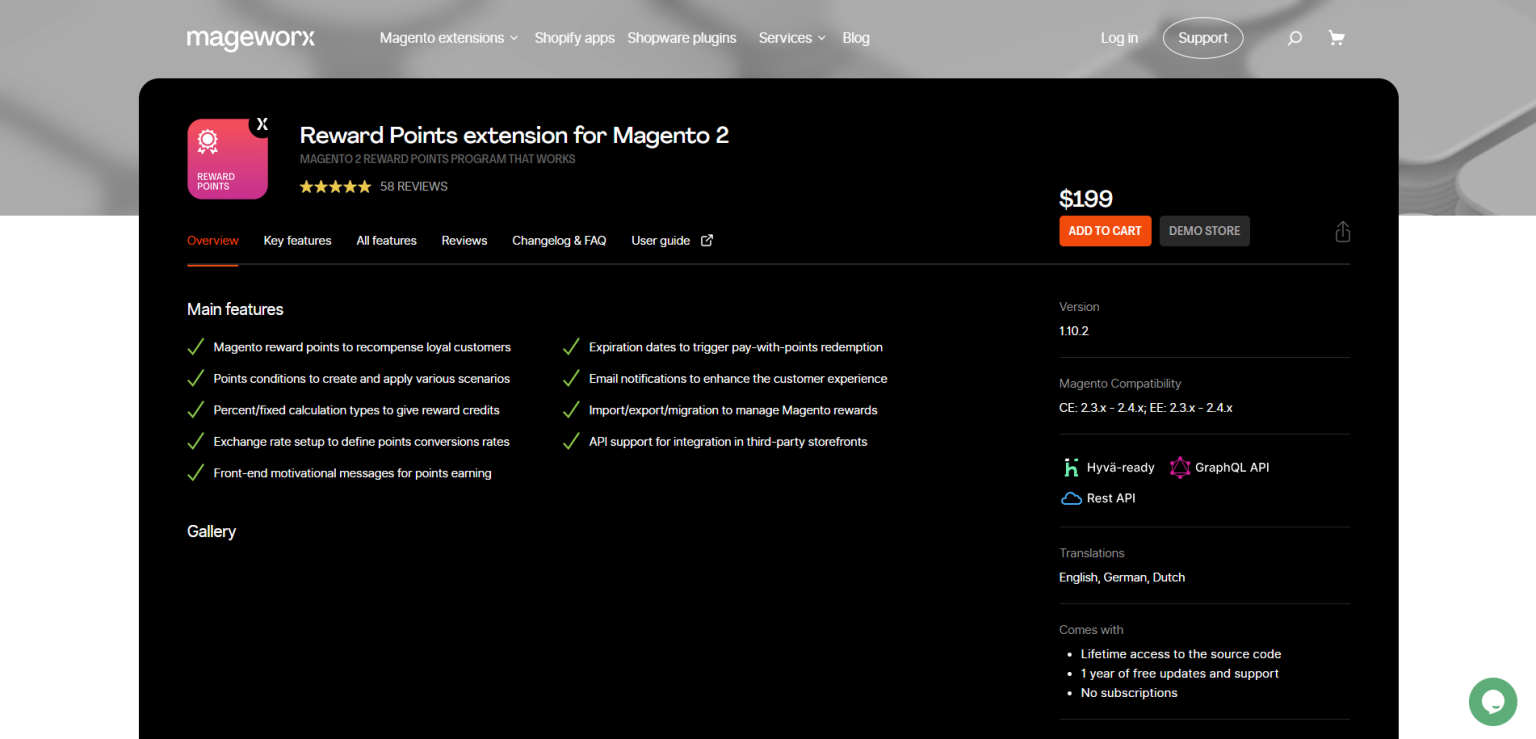Click the Reward Points extension logo
The image size is (1536, 739).
[227, 158]
